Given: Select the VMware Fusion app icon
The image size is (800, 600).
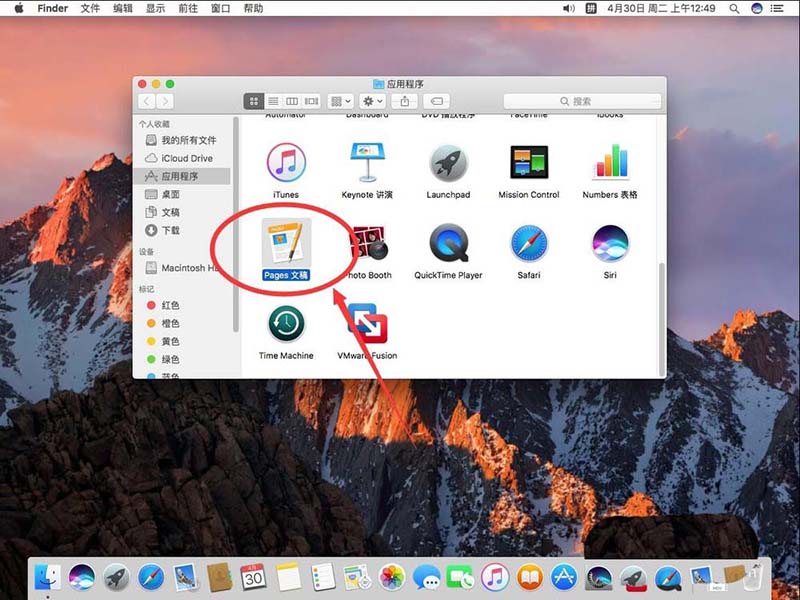Looking at the screenshot, I should [367, 323].
